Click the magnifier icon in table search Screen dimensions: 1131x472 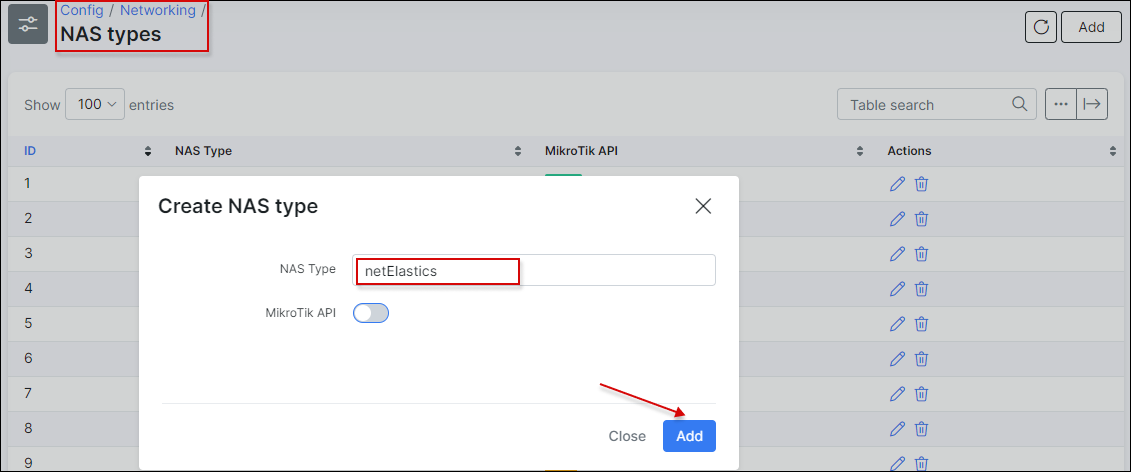click(x=1019, y=104)
